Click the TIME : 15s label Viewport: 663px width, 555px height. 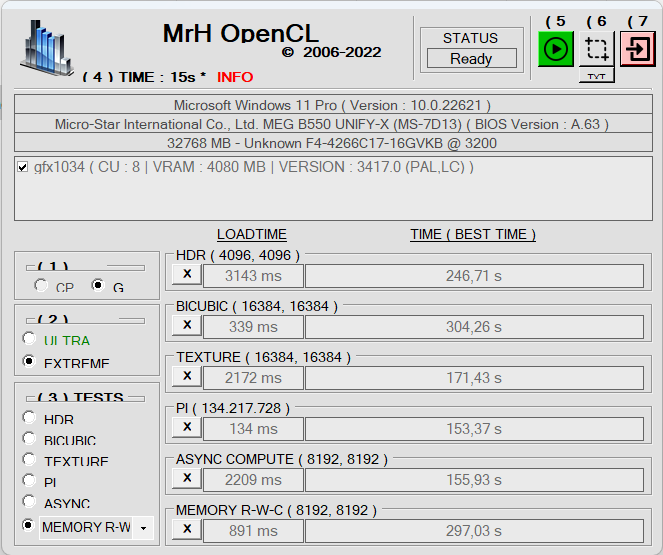(x=157, y=77)
